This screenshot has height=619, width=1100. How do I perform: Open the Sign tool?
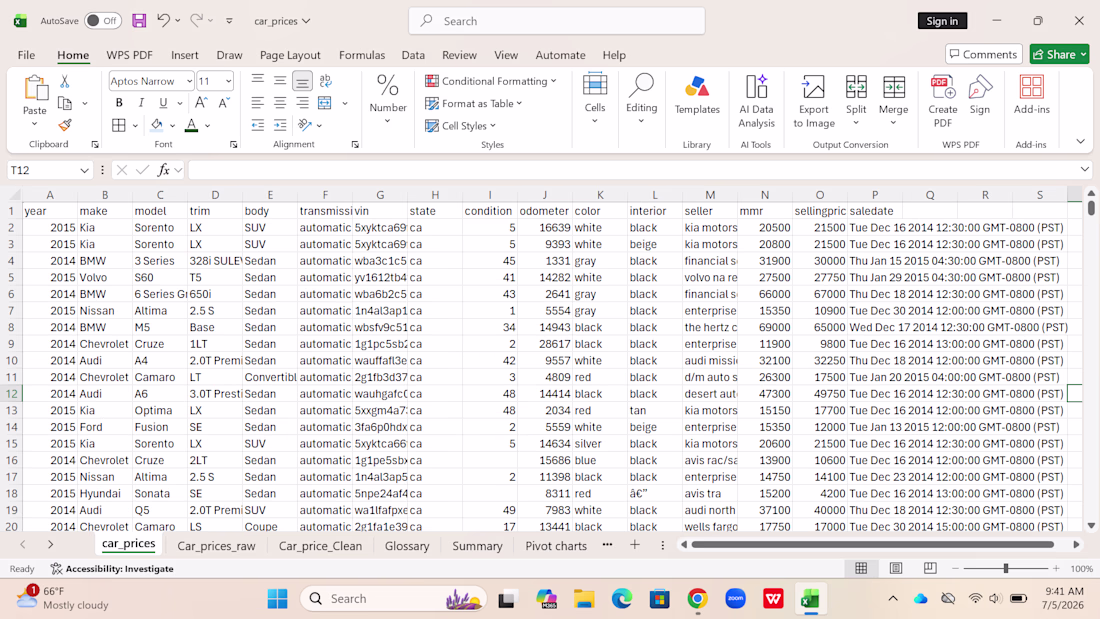click(980, 95)
